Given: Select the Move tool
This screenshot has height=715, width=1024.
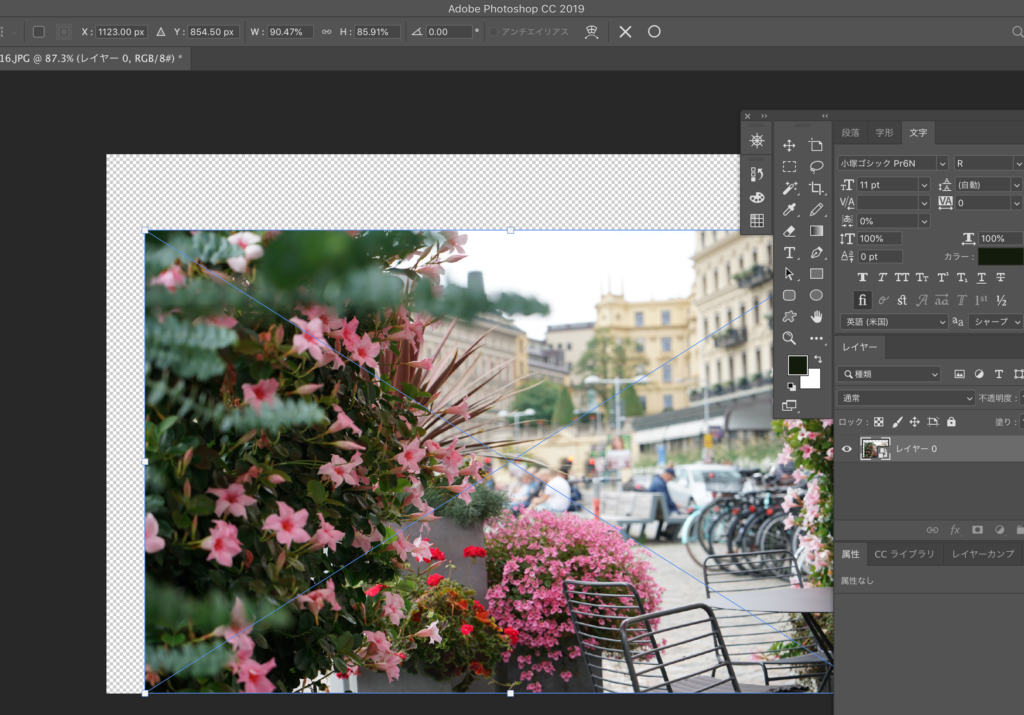Looking at the screenshot, I should coord(789,145).
